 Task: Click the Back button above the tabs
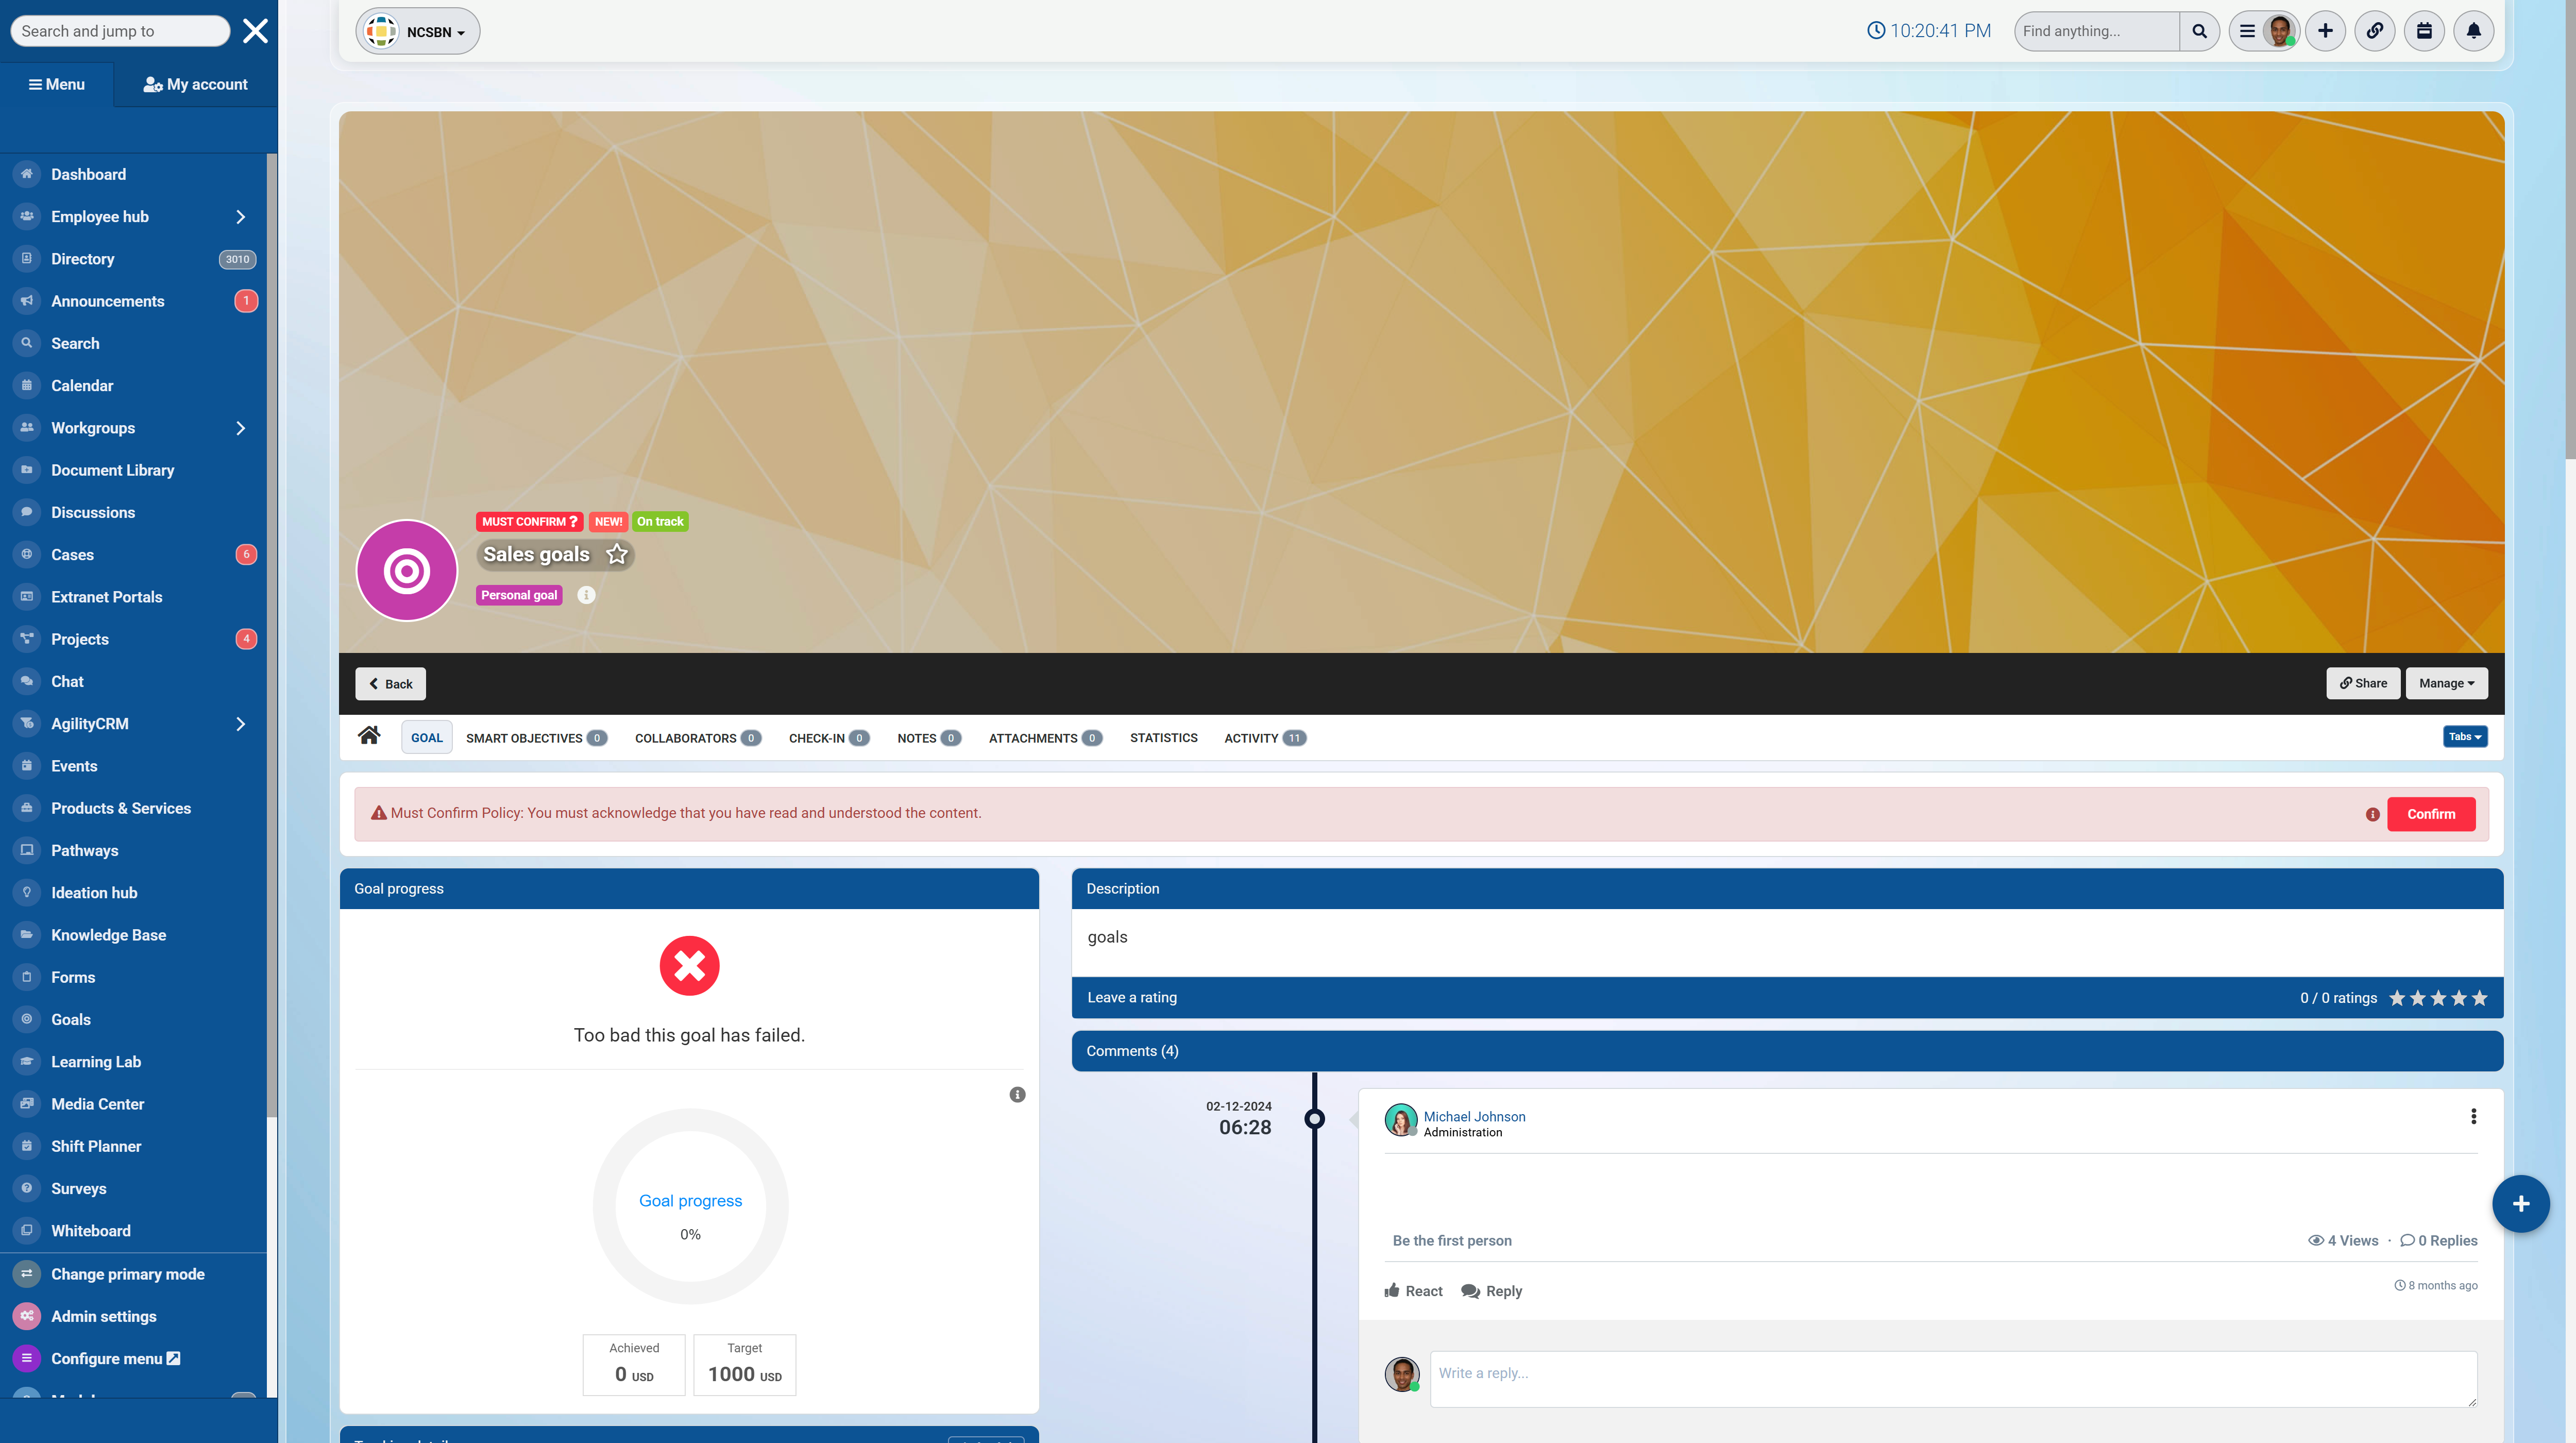tap(390, 684)
